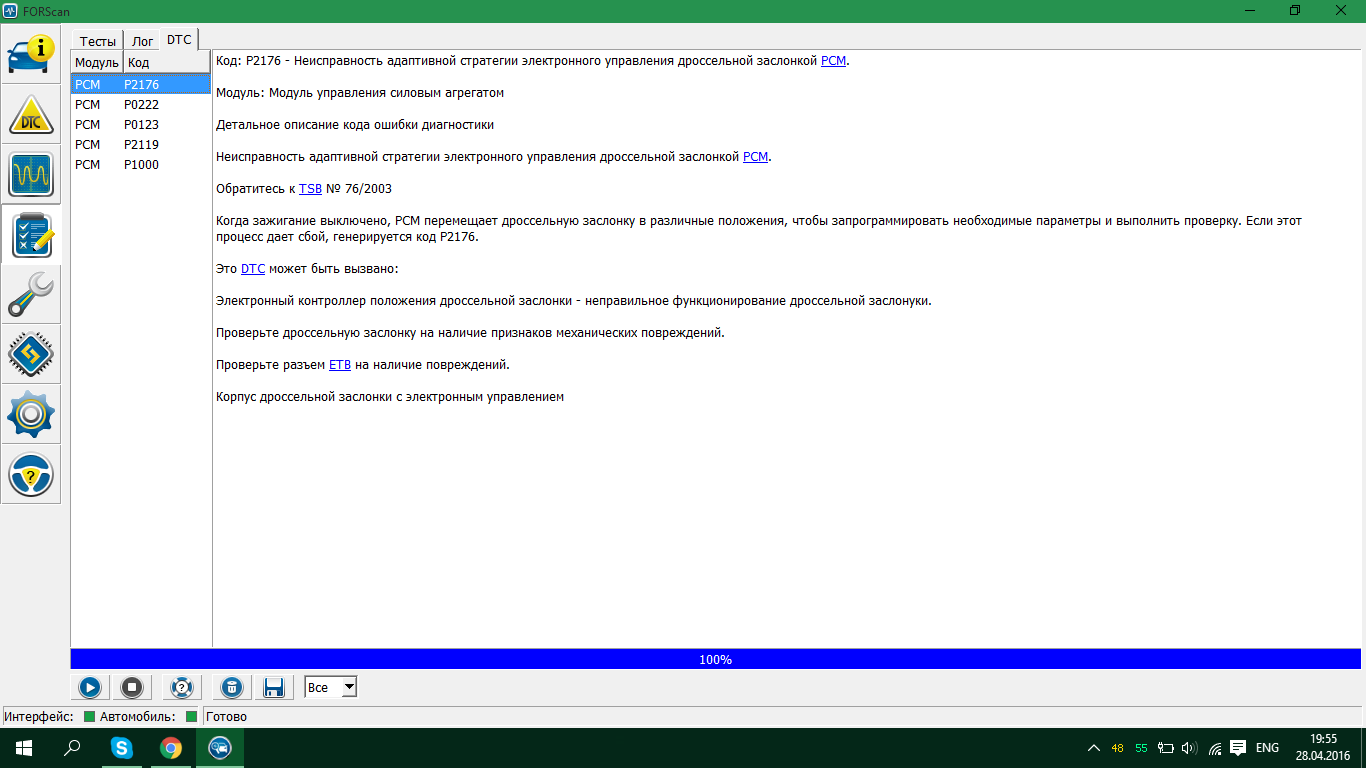
Task: Stop the running test with stop button
Action: [x=132, y=687]
